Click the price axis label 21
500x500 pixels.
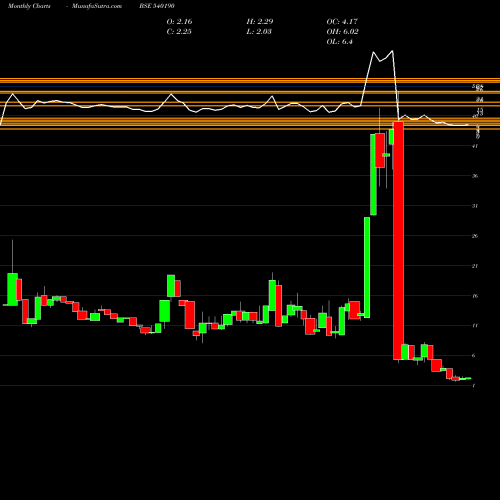[475, 266]
